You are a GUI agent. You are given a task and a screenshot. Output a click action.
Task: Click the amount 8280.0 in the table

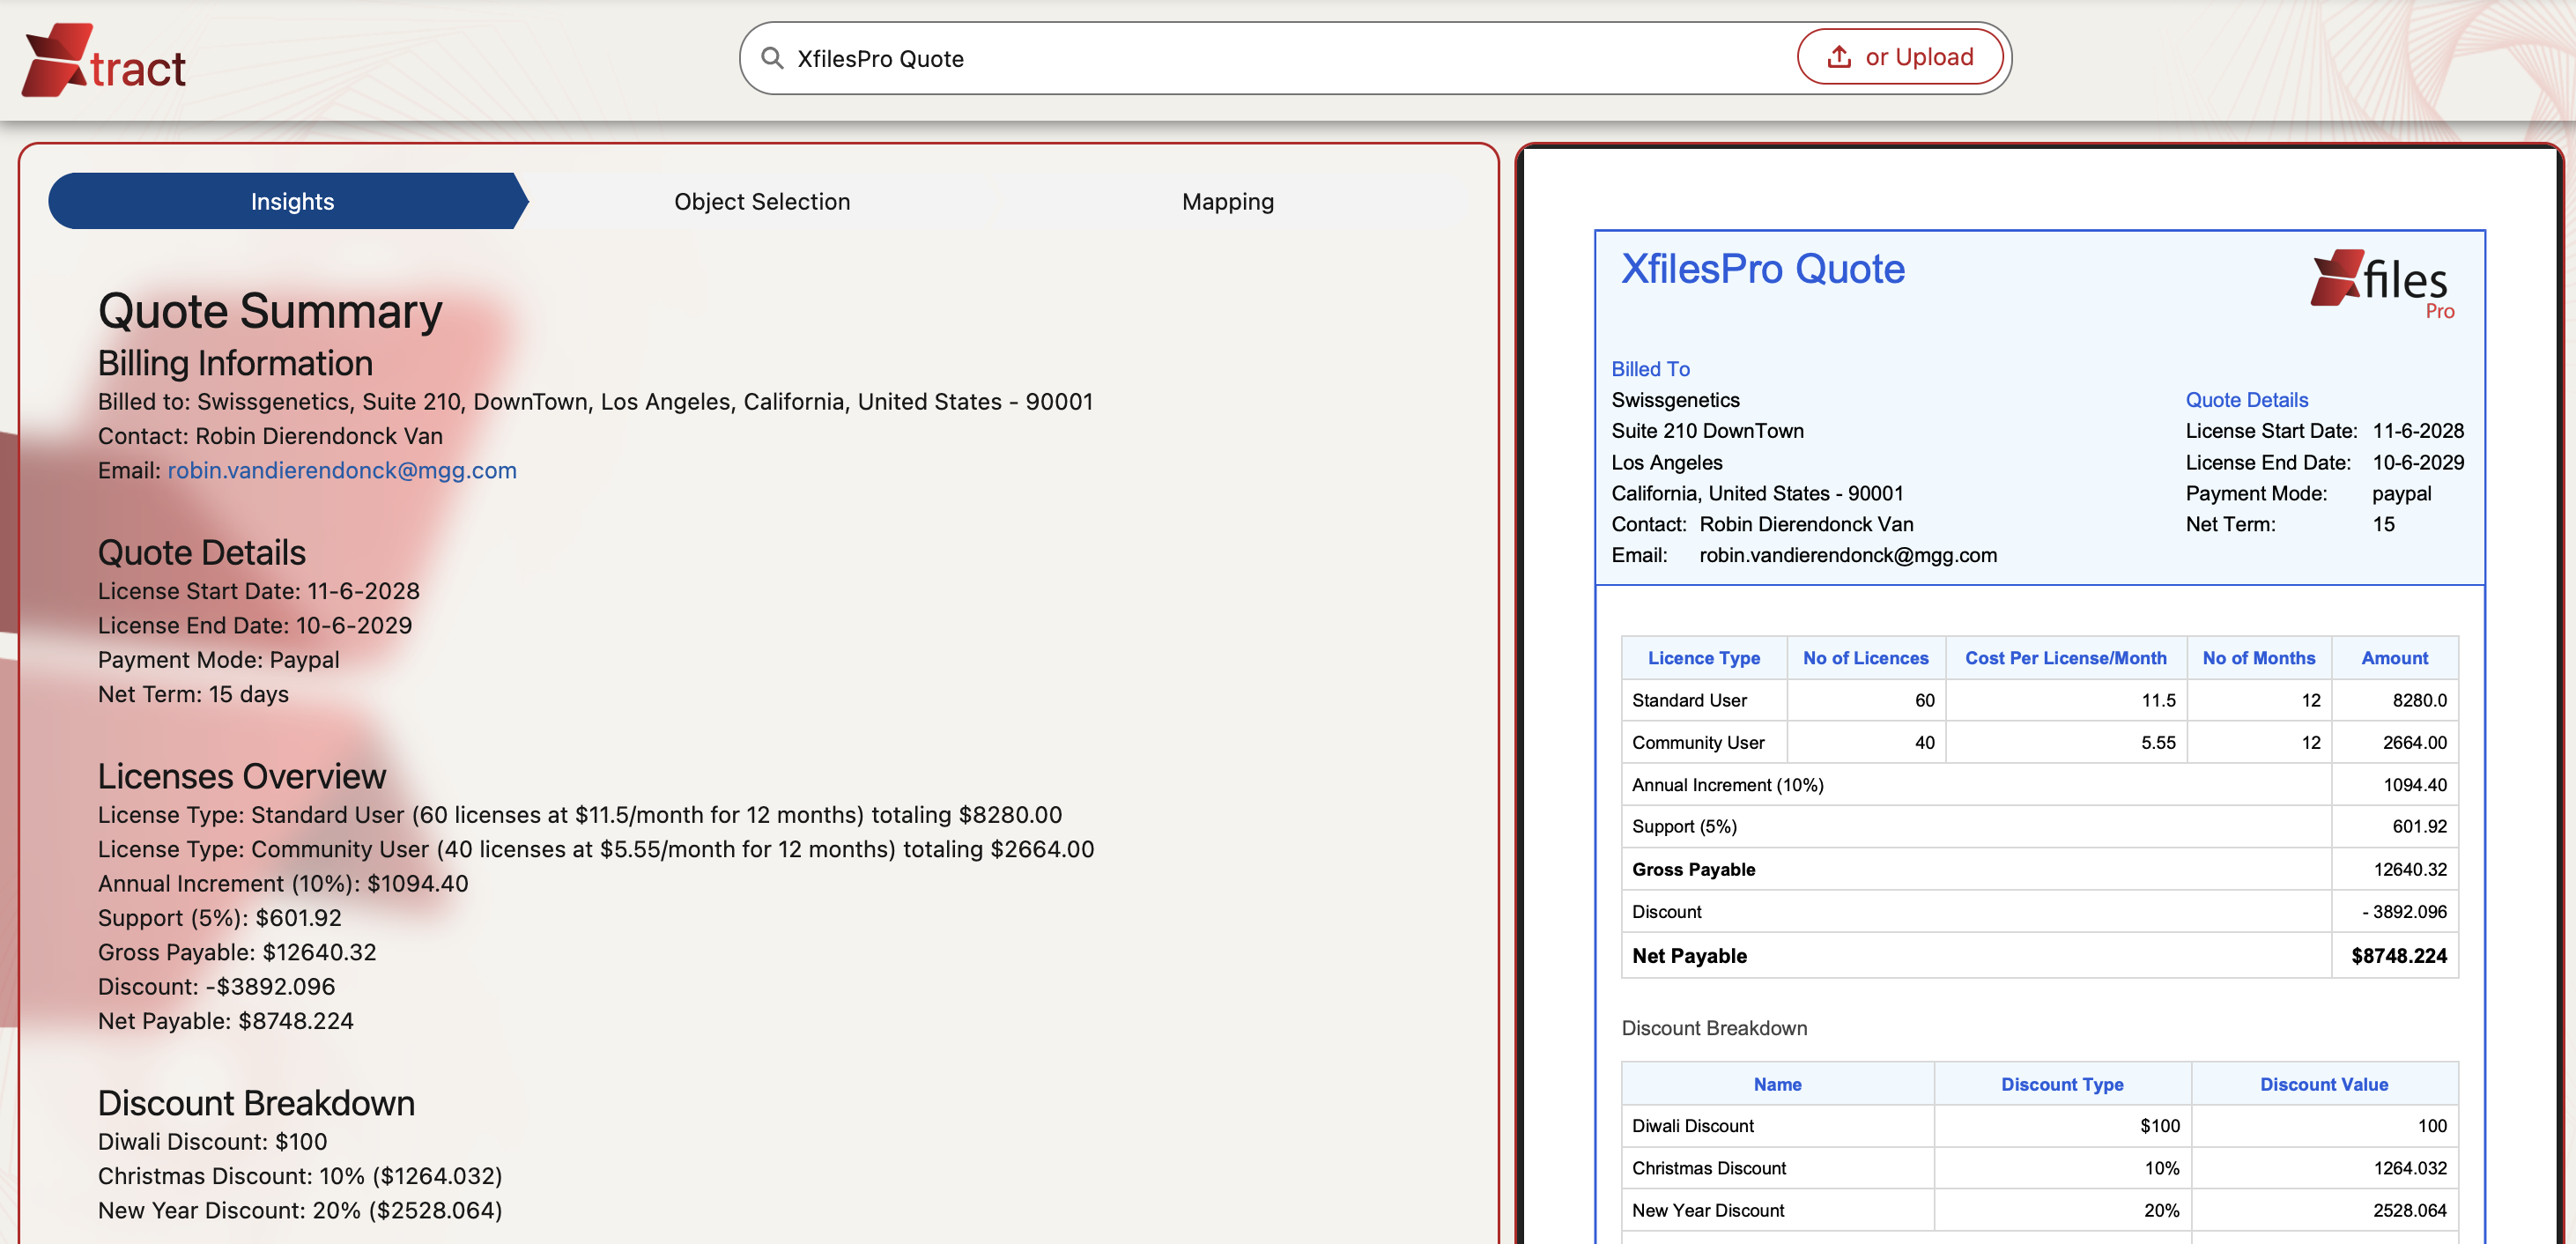pyautogui.click(x=2419, y=700)
